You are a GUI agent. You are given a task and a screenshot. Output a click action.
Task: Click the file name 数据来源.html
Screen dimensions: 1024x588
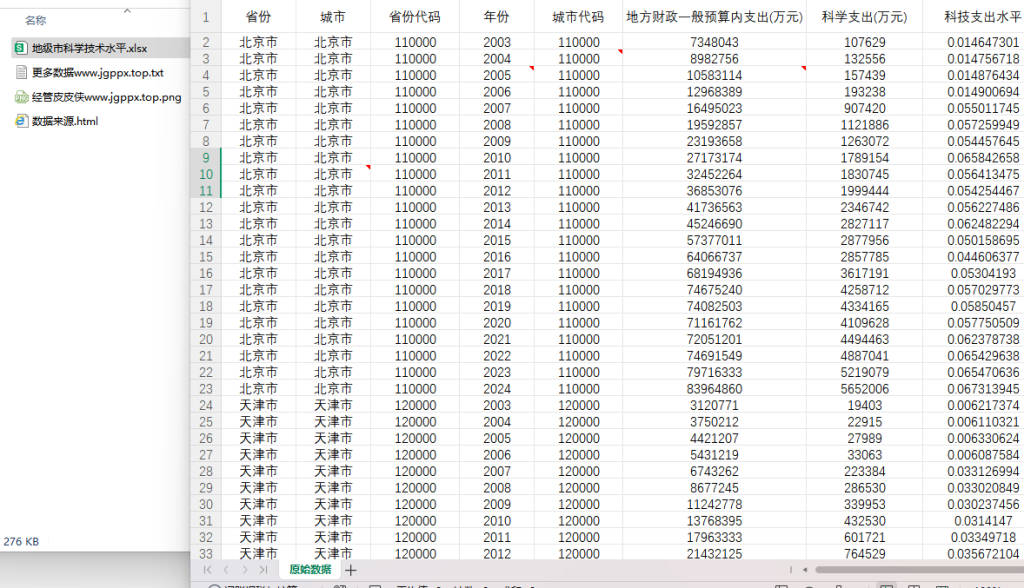tap(65, 121)
